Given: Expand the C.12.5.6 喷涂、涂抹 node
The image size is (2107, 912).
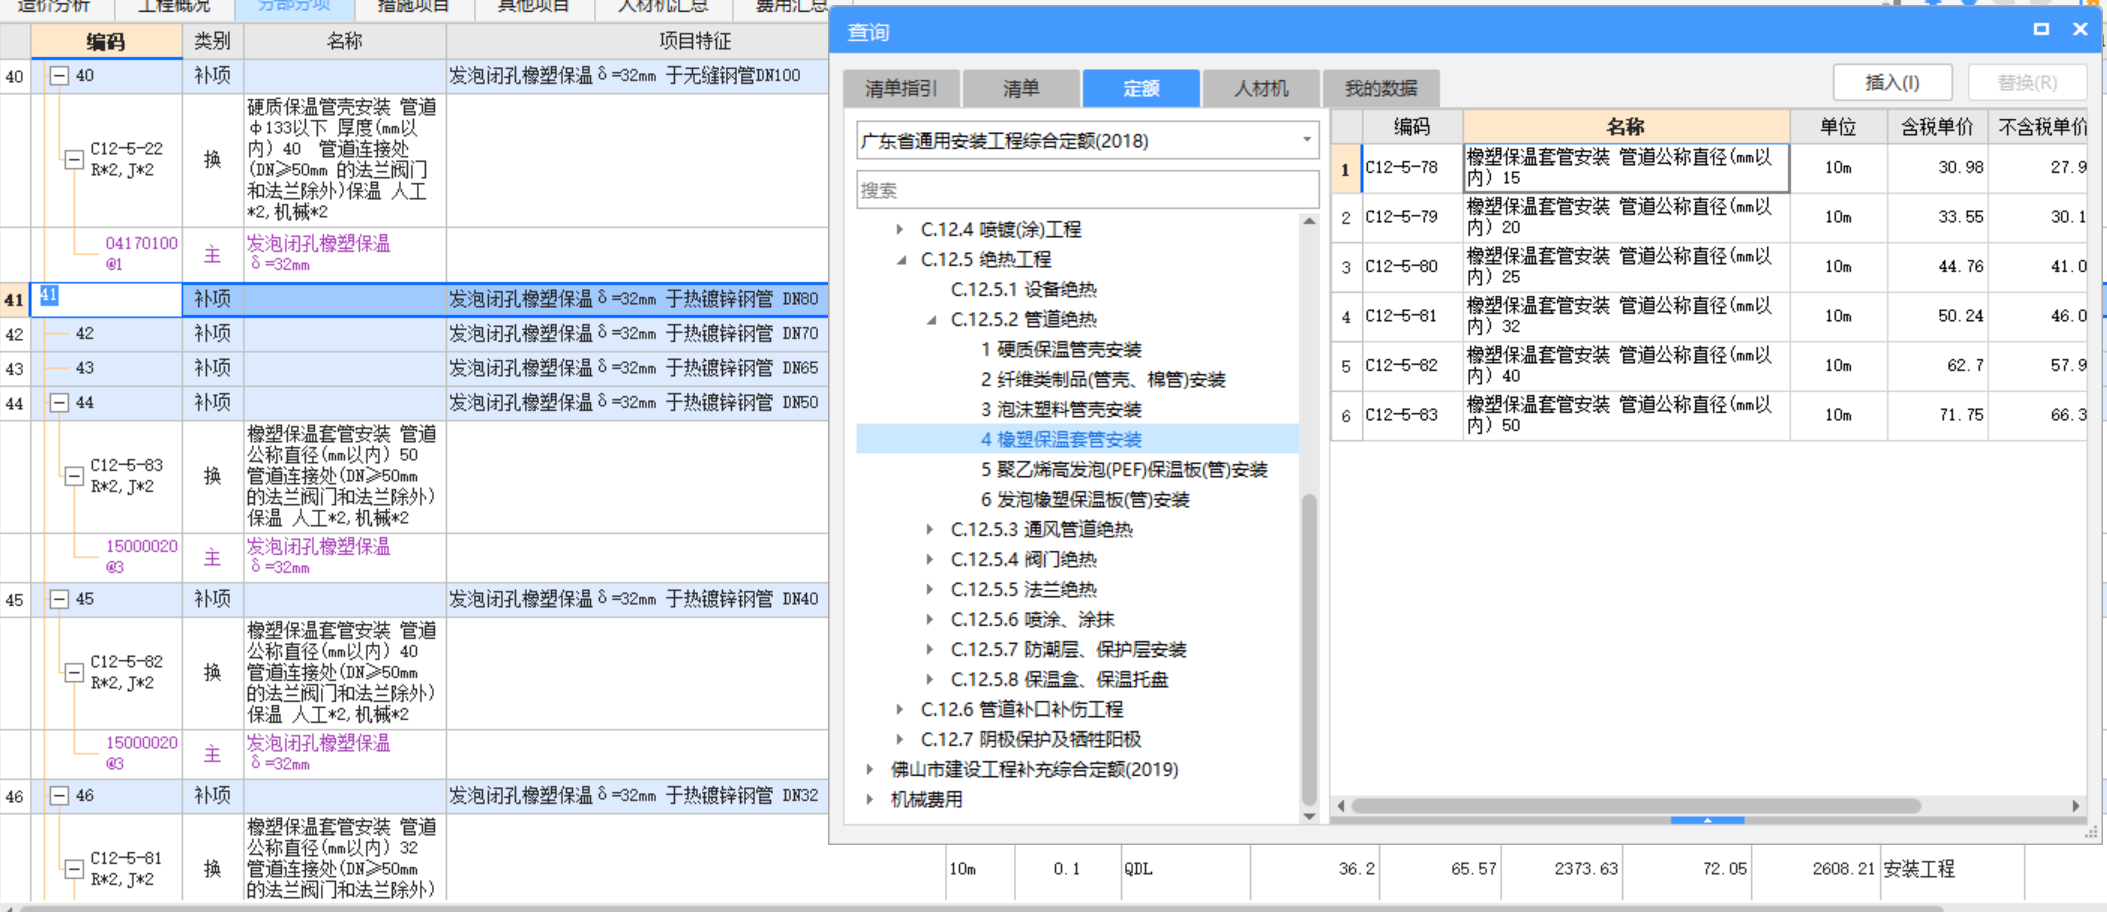Looking at the screenshot, I should pos(930,619).
